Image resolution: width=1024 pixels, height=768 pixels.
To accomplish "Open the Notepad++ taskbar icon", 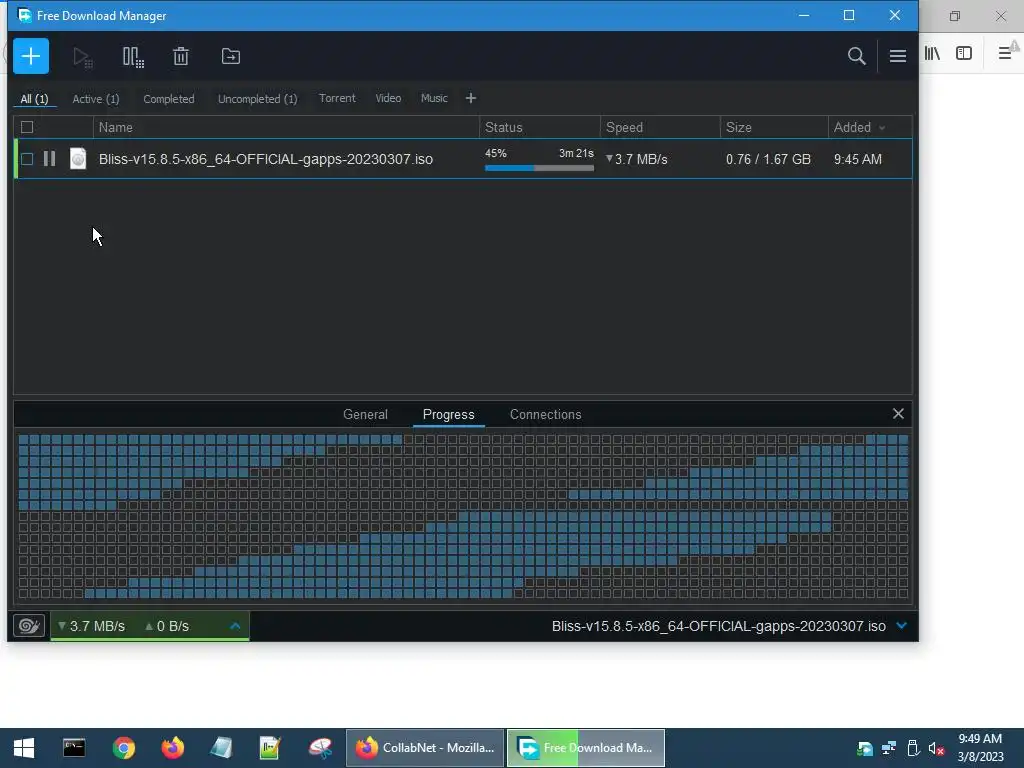I will [x=270, y=748].
